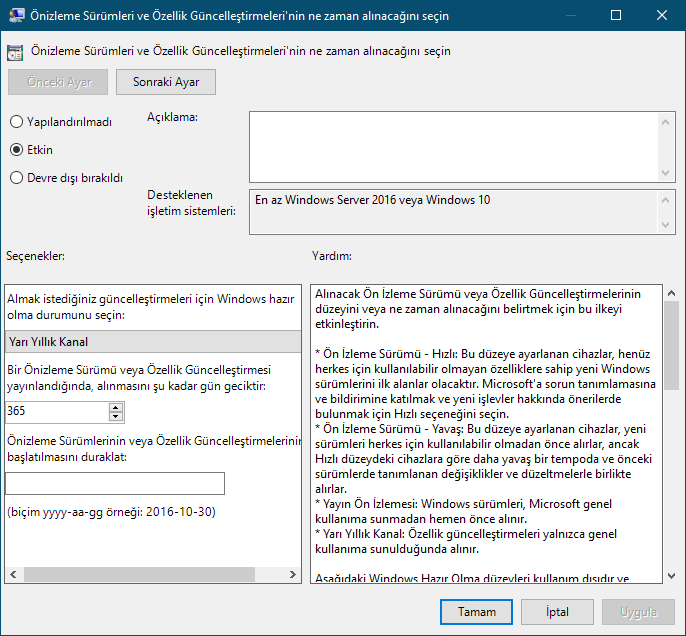Click the policy setting icon beside the heading
The height and width of the screenshot is (636, 686).
pos(15,52)
